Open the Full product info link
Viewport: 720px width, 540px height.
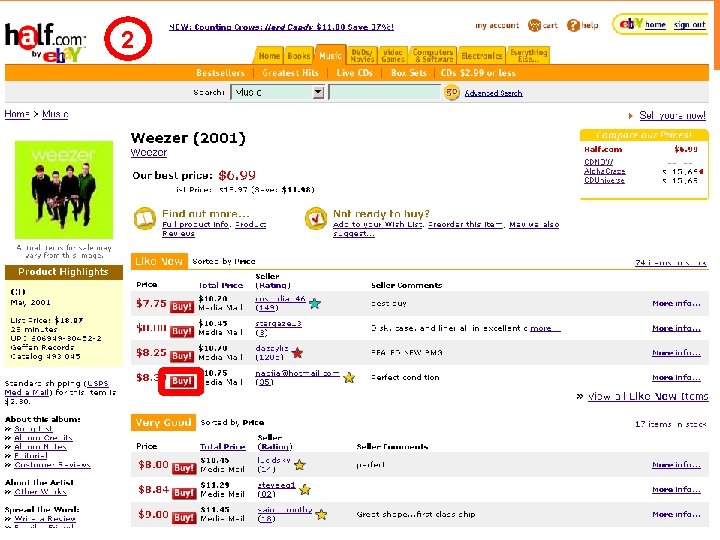(x=196, y=225)
